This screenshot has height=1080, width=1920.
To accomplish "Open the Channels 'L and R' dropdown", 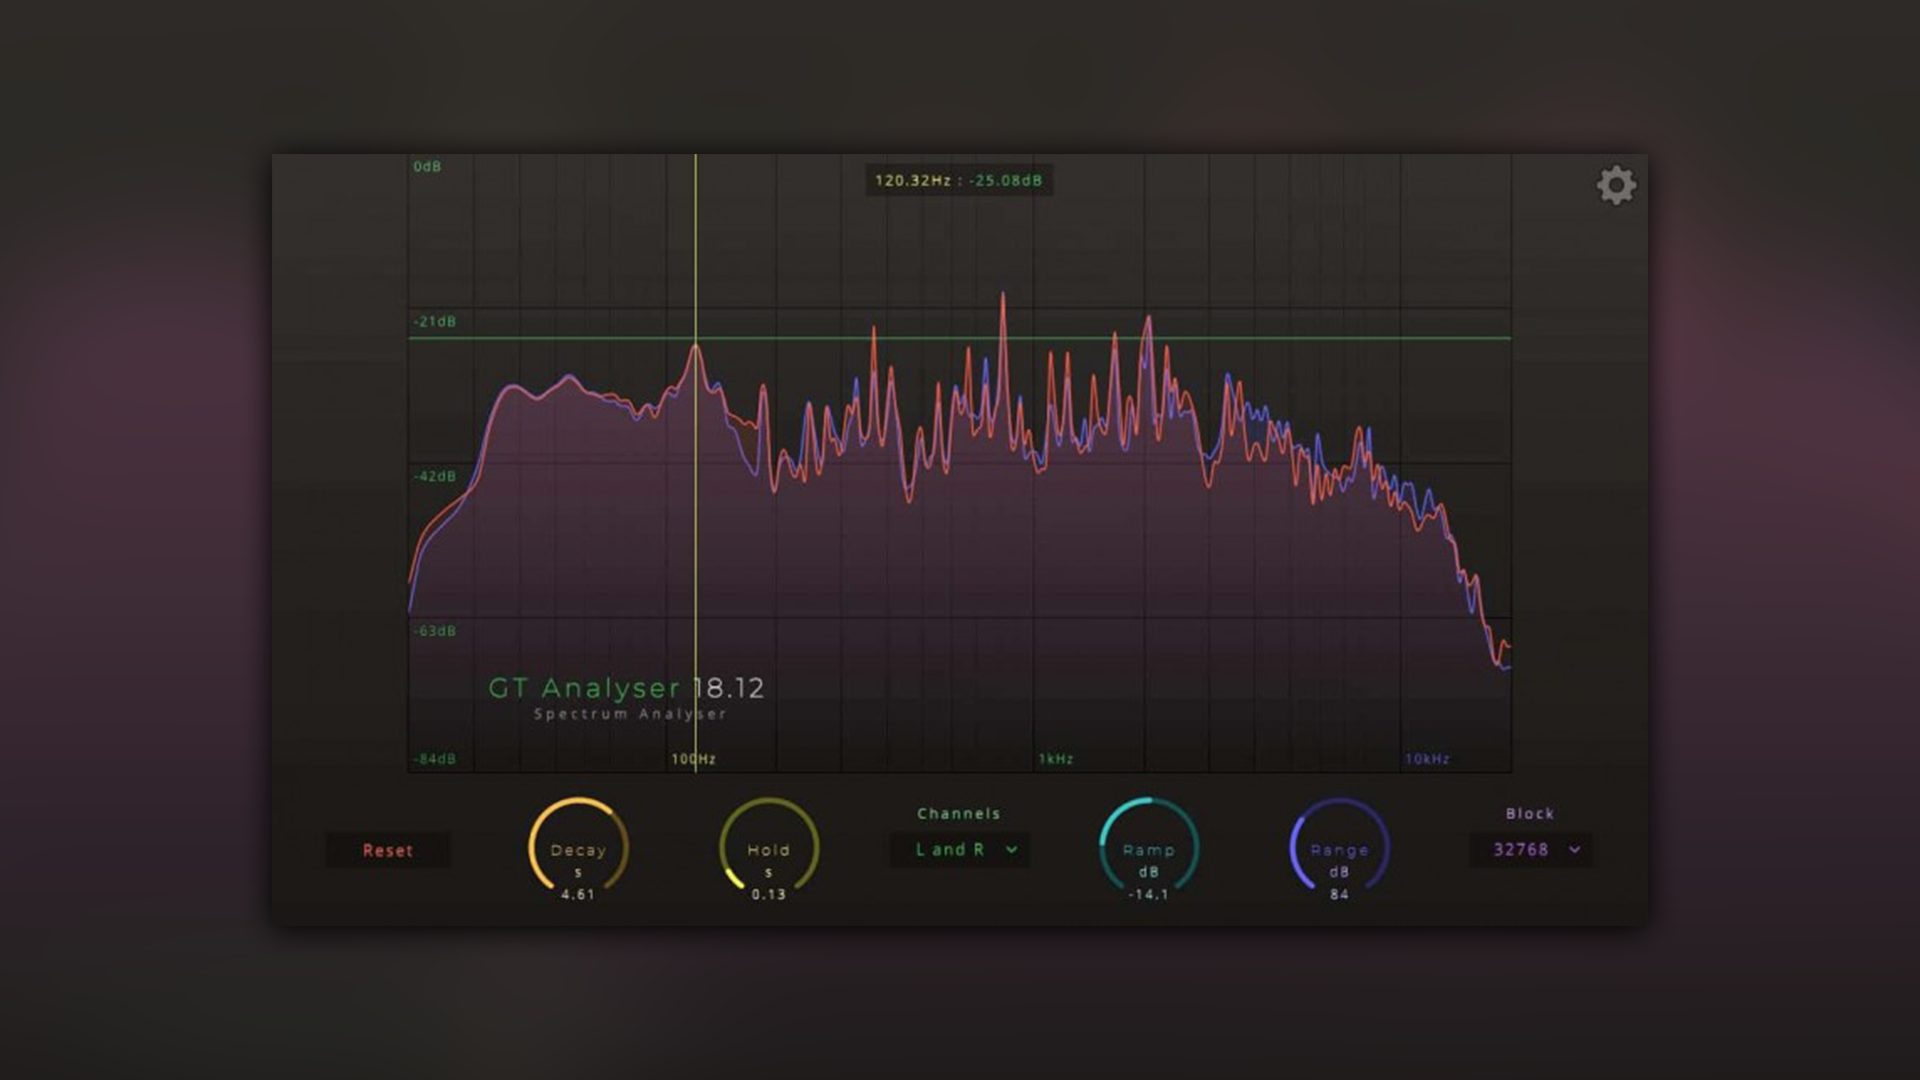I will click(960, 850).
